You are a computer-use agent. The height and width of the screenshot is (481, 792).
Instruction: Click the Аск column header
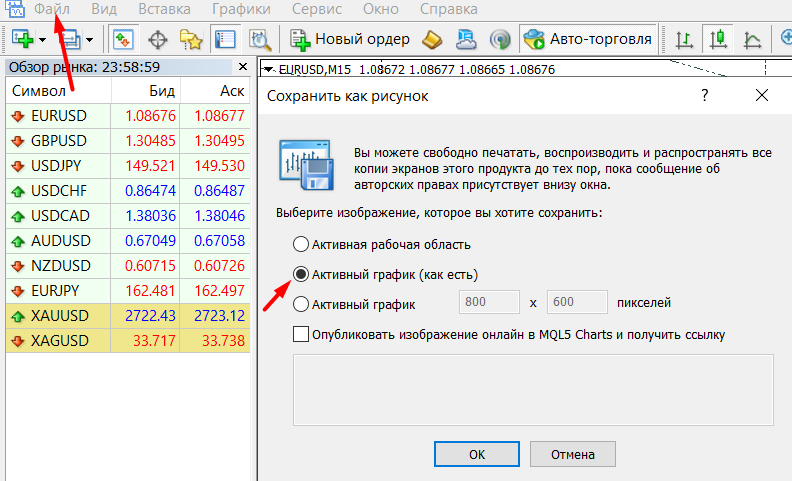(215, 91)
